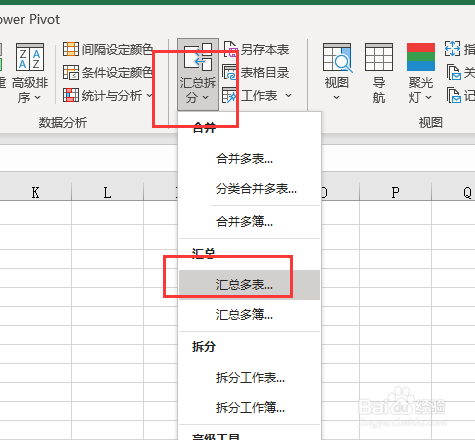
Task: Click the 工作表 icon
Action: click(x=229, y=95)
